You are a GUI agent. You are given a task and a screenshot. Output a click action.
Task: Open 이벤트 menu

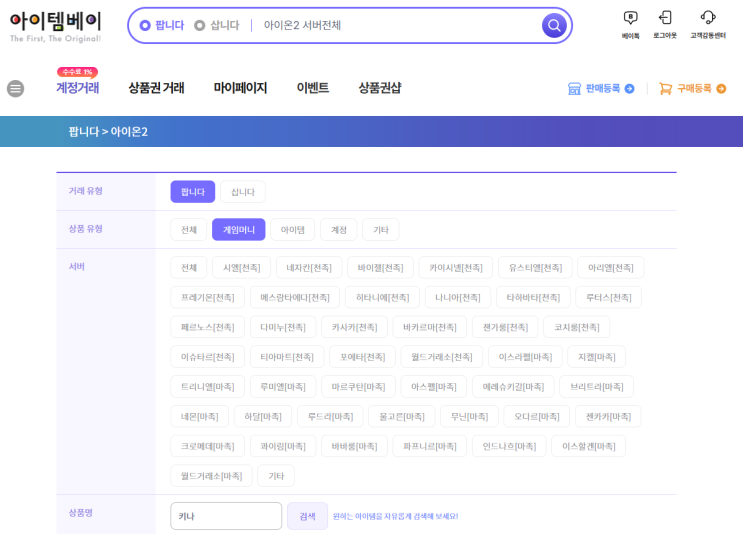(313, 88)
